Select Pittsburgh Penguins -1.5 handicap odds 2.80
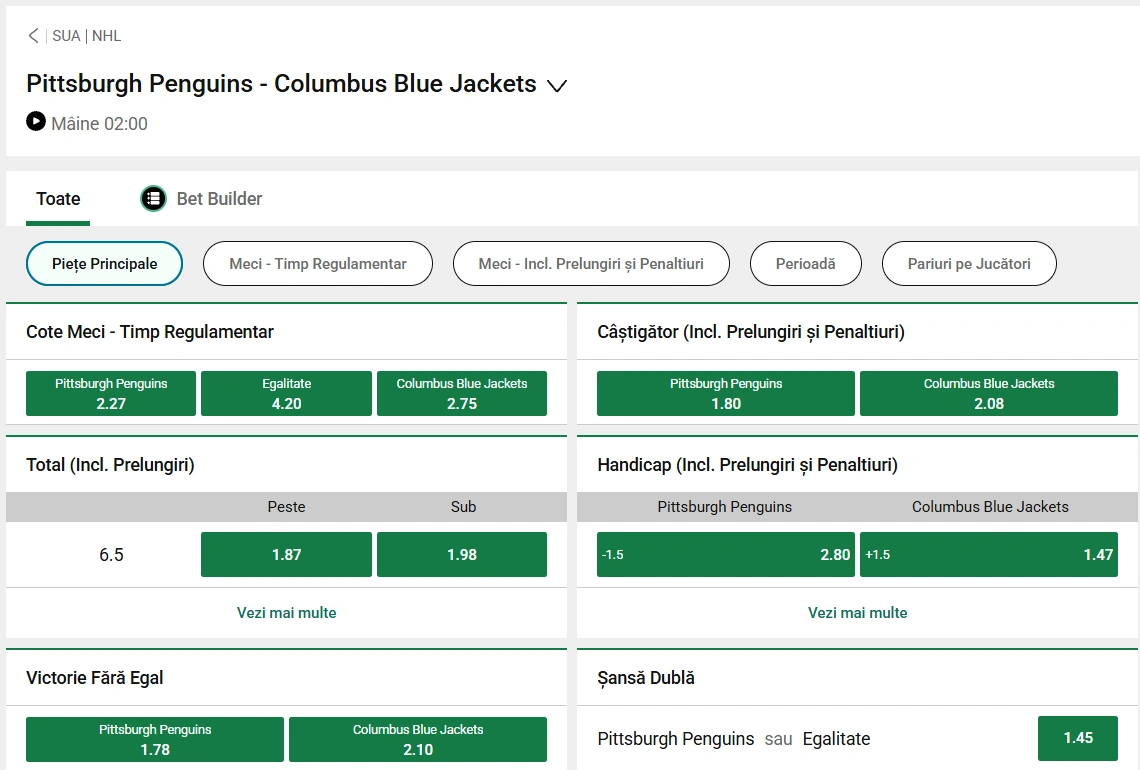 (x=725, y=555)
